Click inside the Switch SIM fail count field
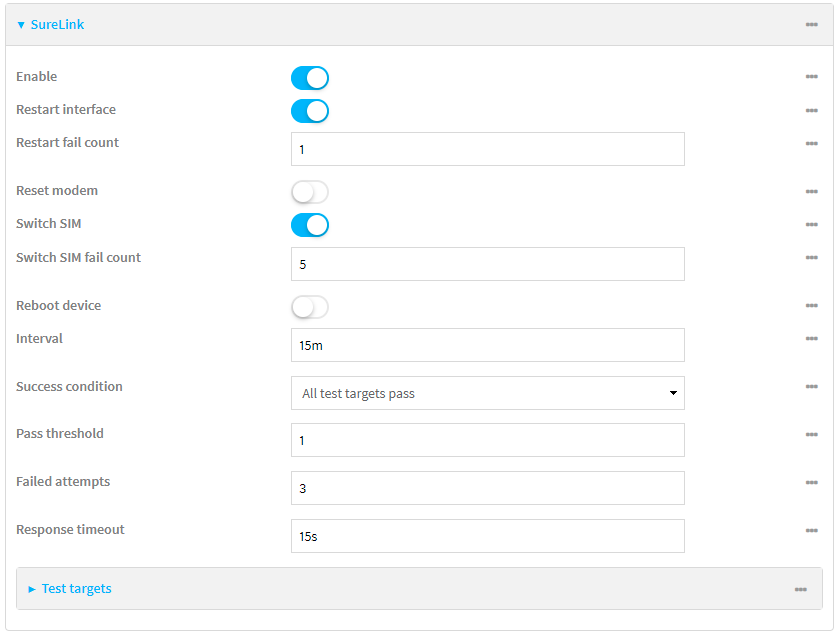Viewport: 836px width, 634px height. [487, 263]
